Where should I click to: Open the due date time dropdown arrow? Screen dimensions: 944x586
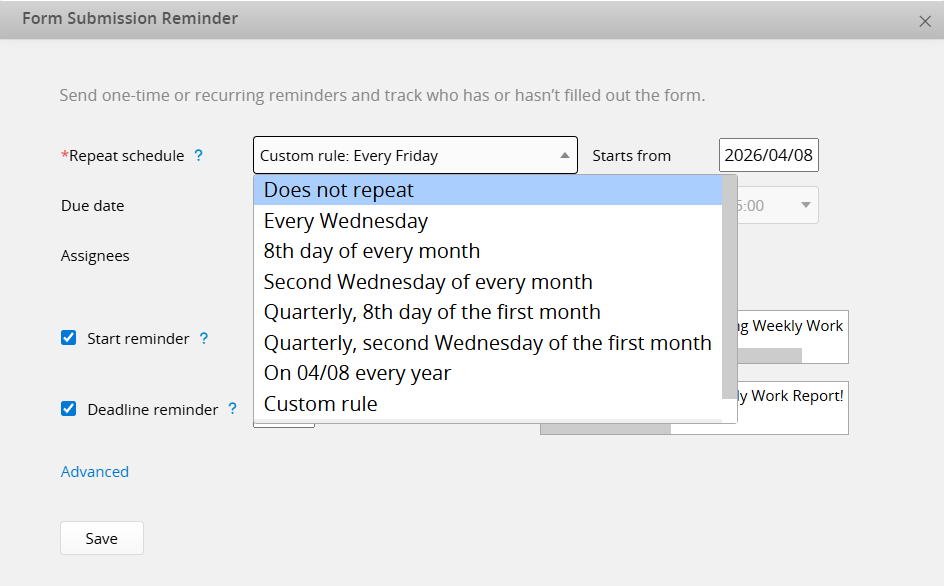(805, 206)
